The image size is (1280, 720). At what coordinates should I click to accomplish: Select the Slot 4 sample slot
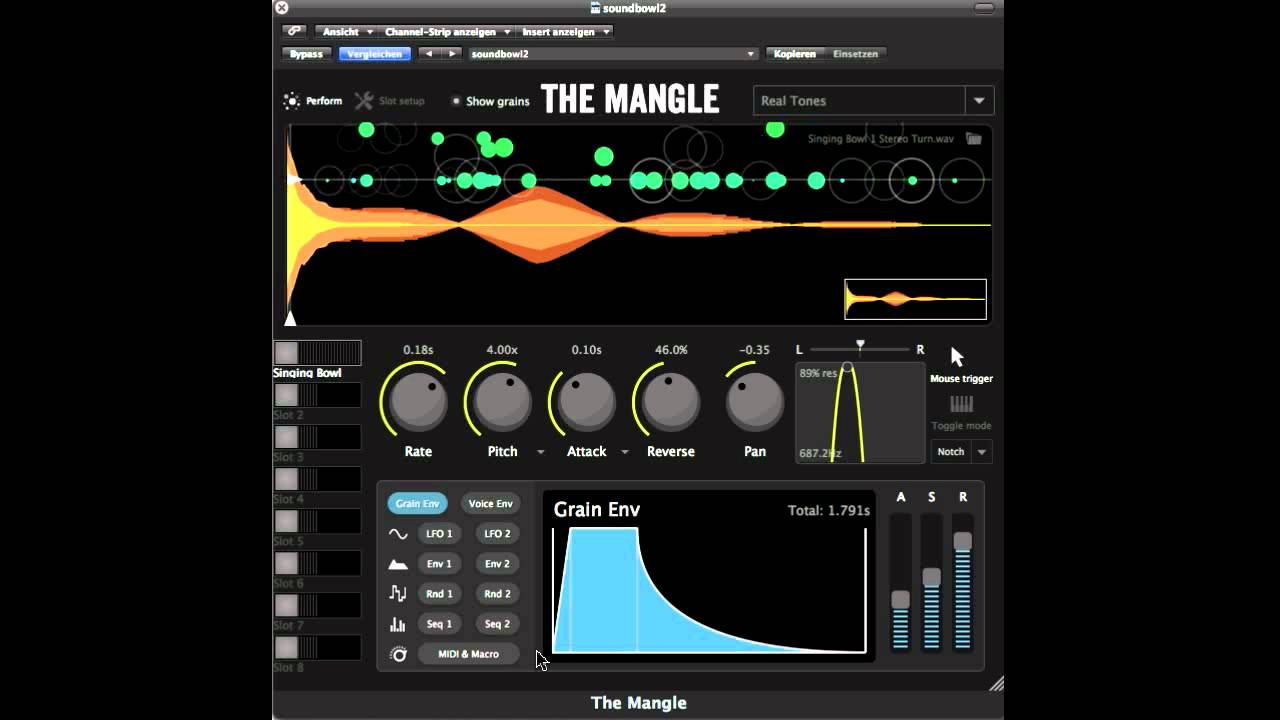(317, 479)
